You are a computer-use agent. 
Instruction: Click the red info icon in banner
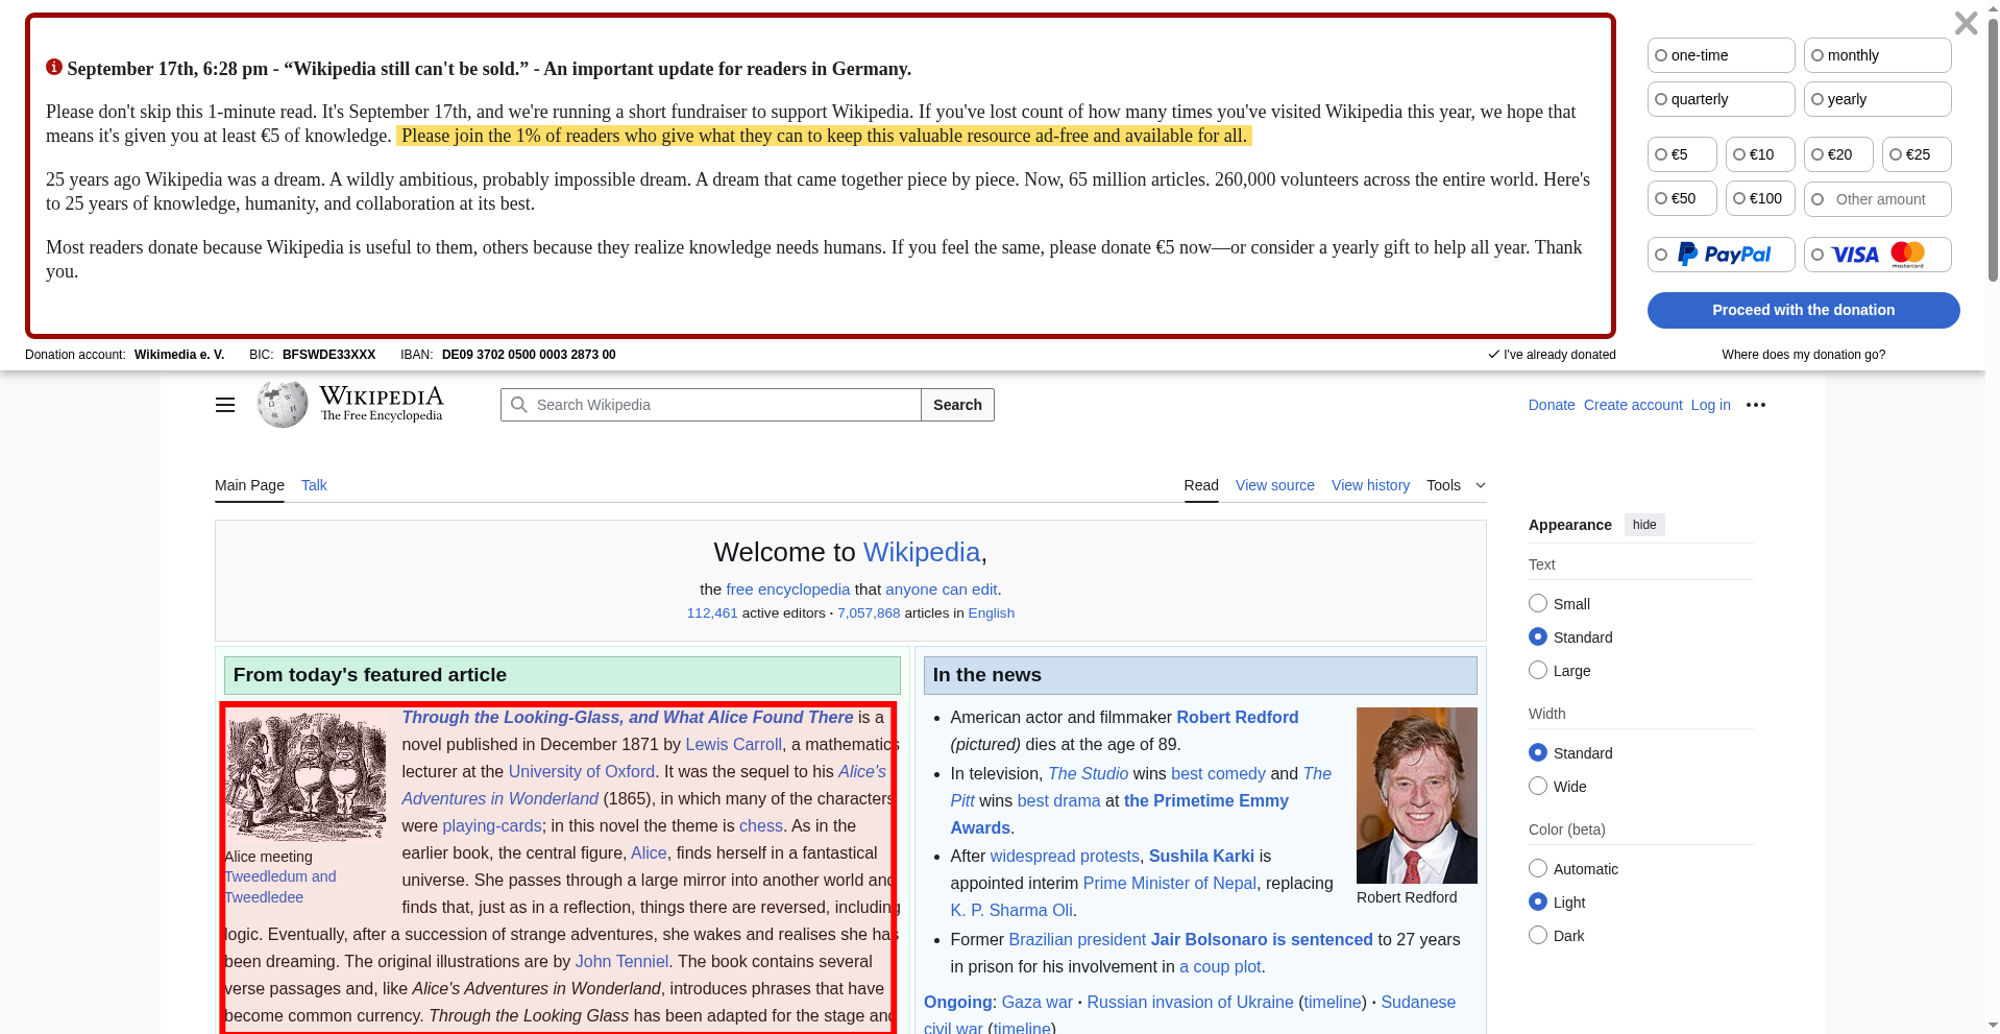(x=54, y=67)
